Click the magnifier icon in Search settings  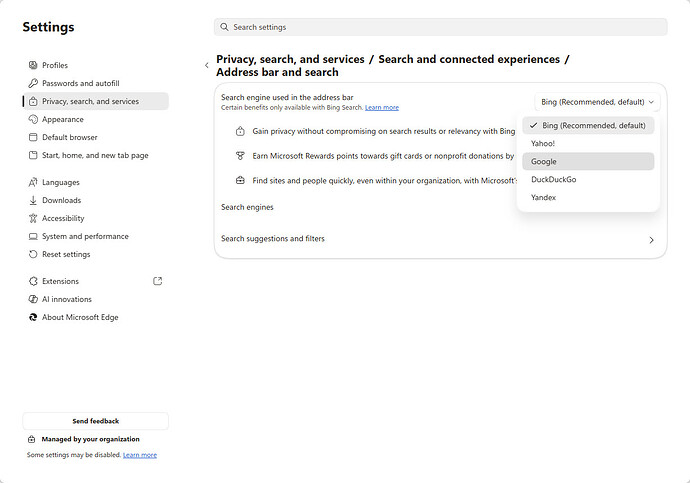224,27
